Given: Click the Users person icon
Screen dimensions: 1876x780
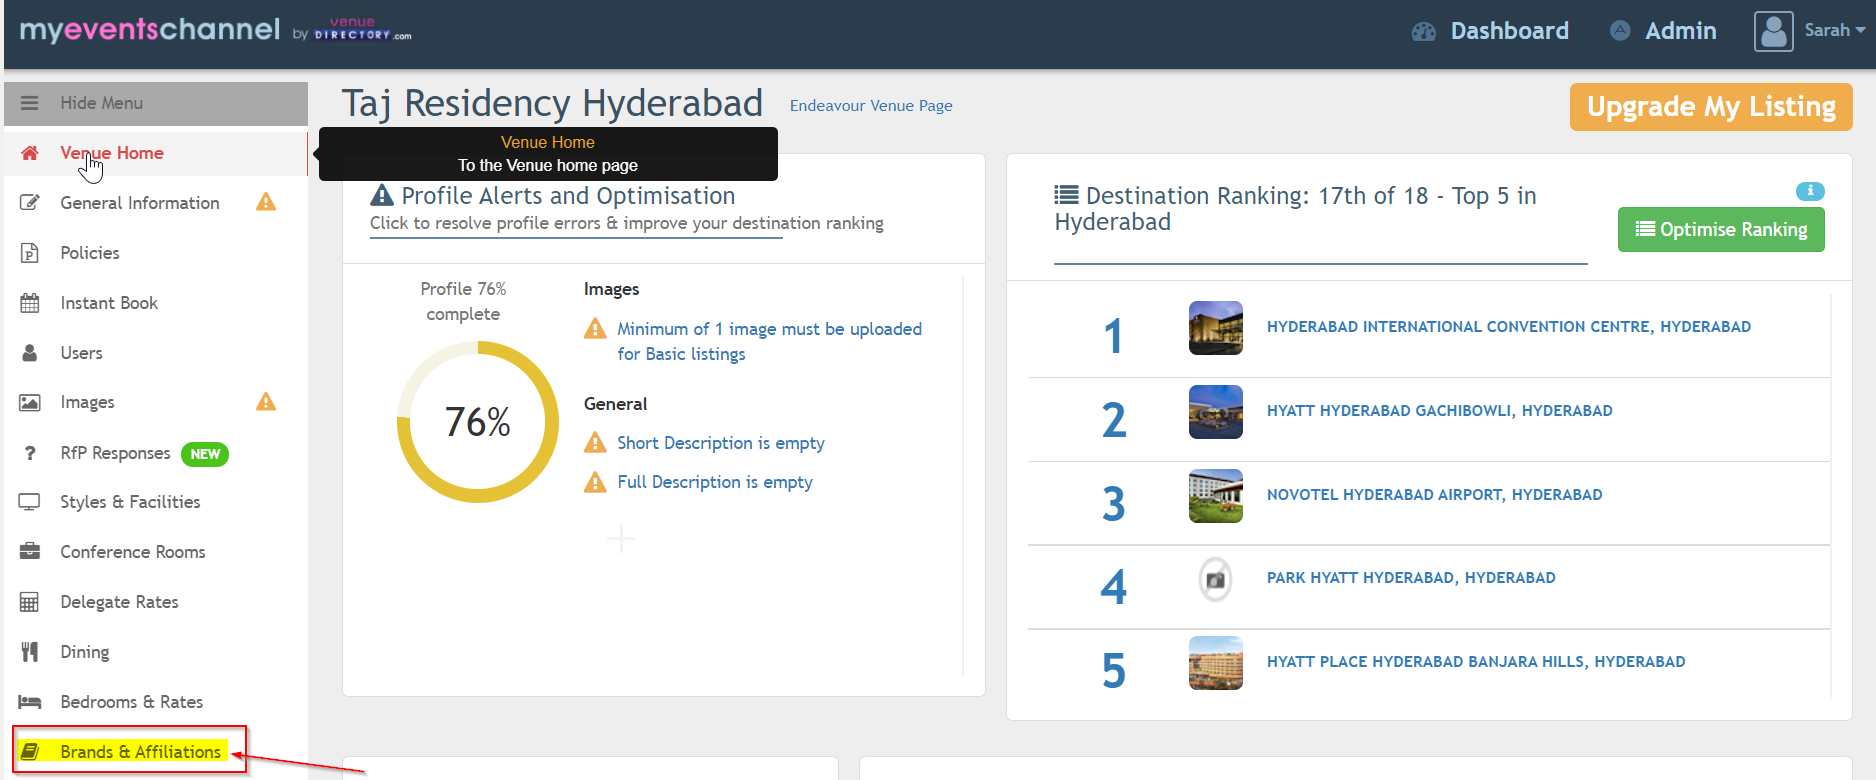Looking at the screenshot, I should pos(30,353).
